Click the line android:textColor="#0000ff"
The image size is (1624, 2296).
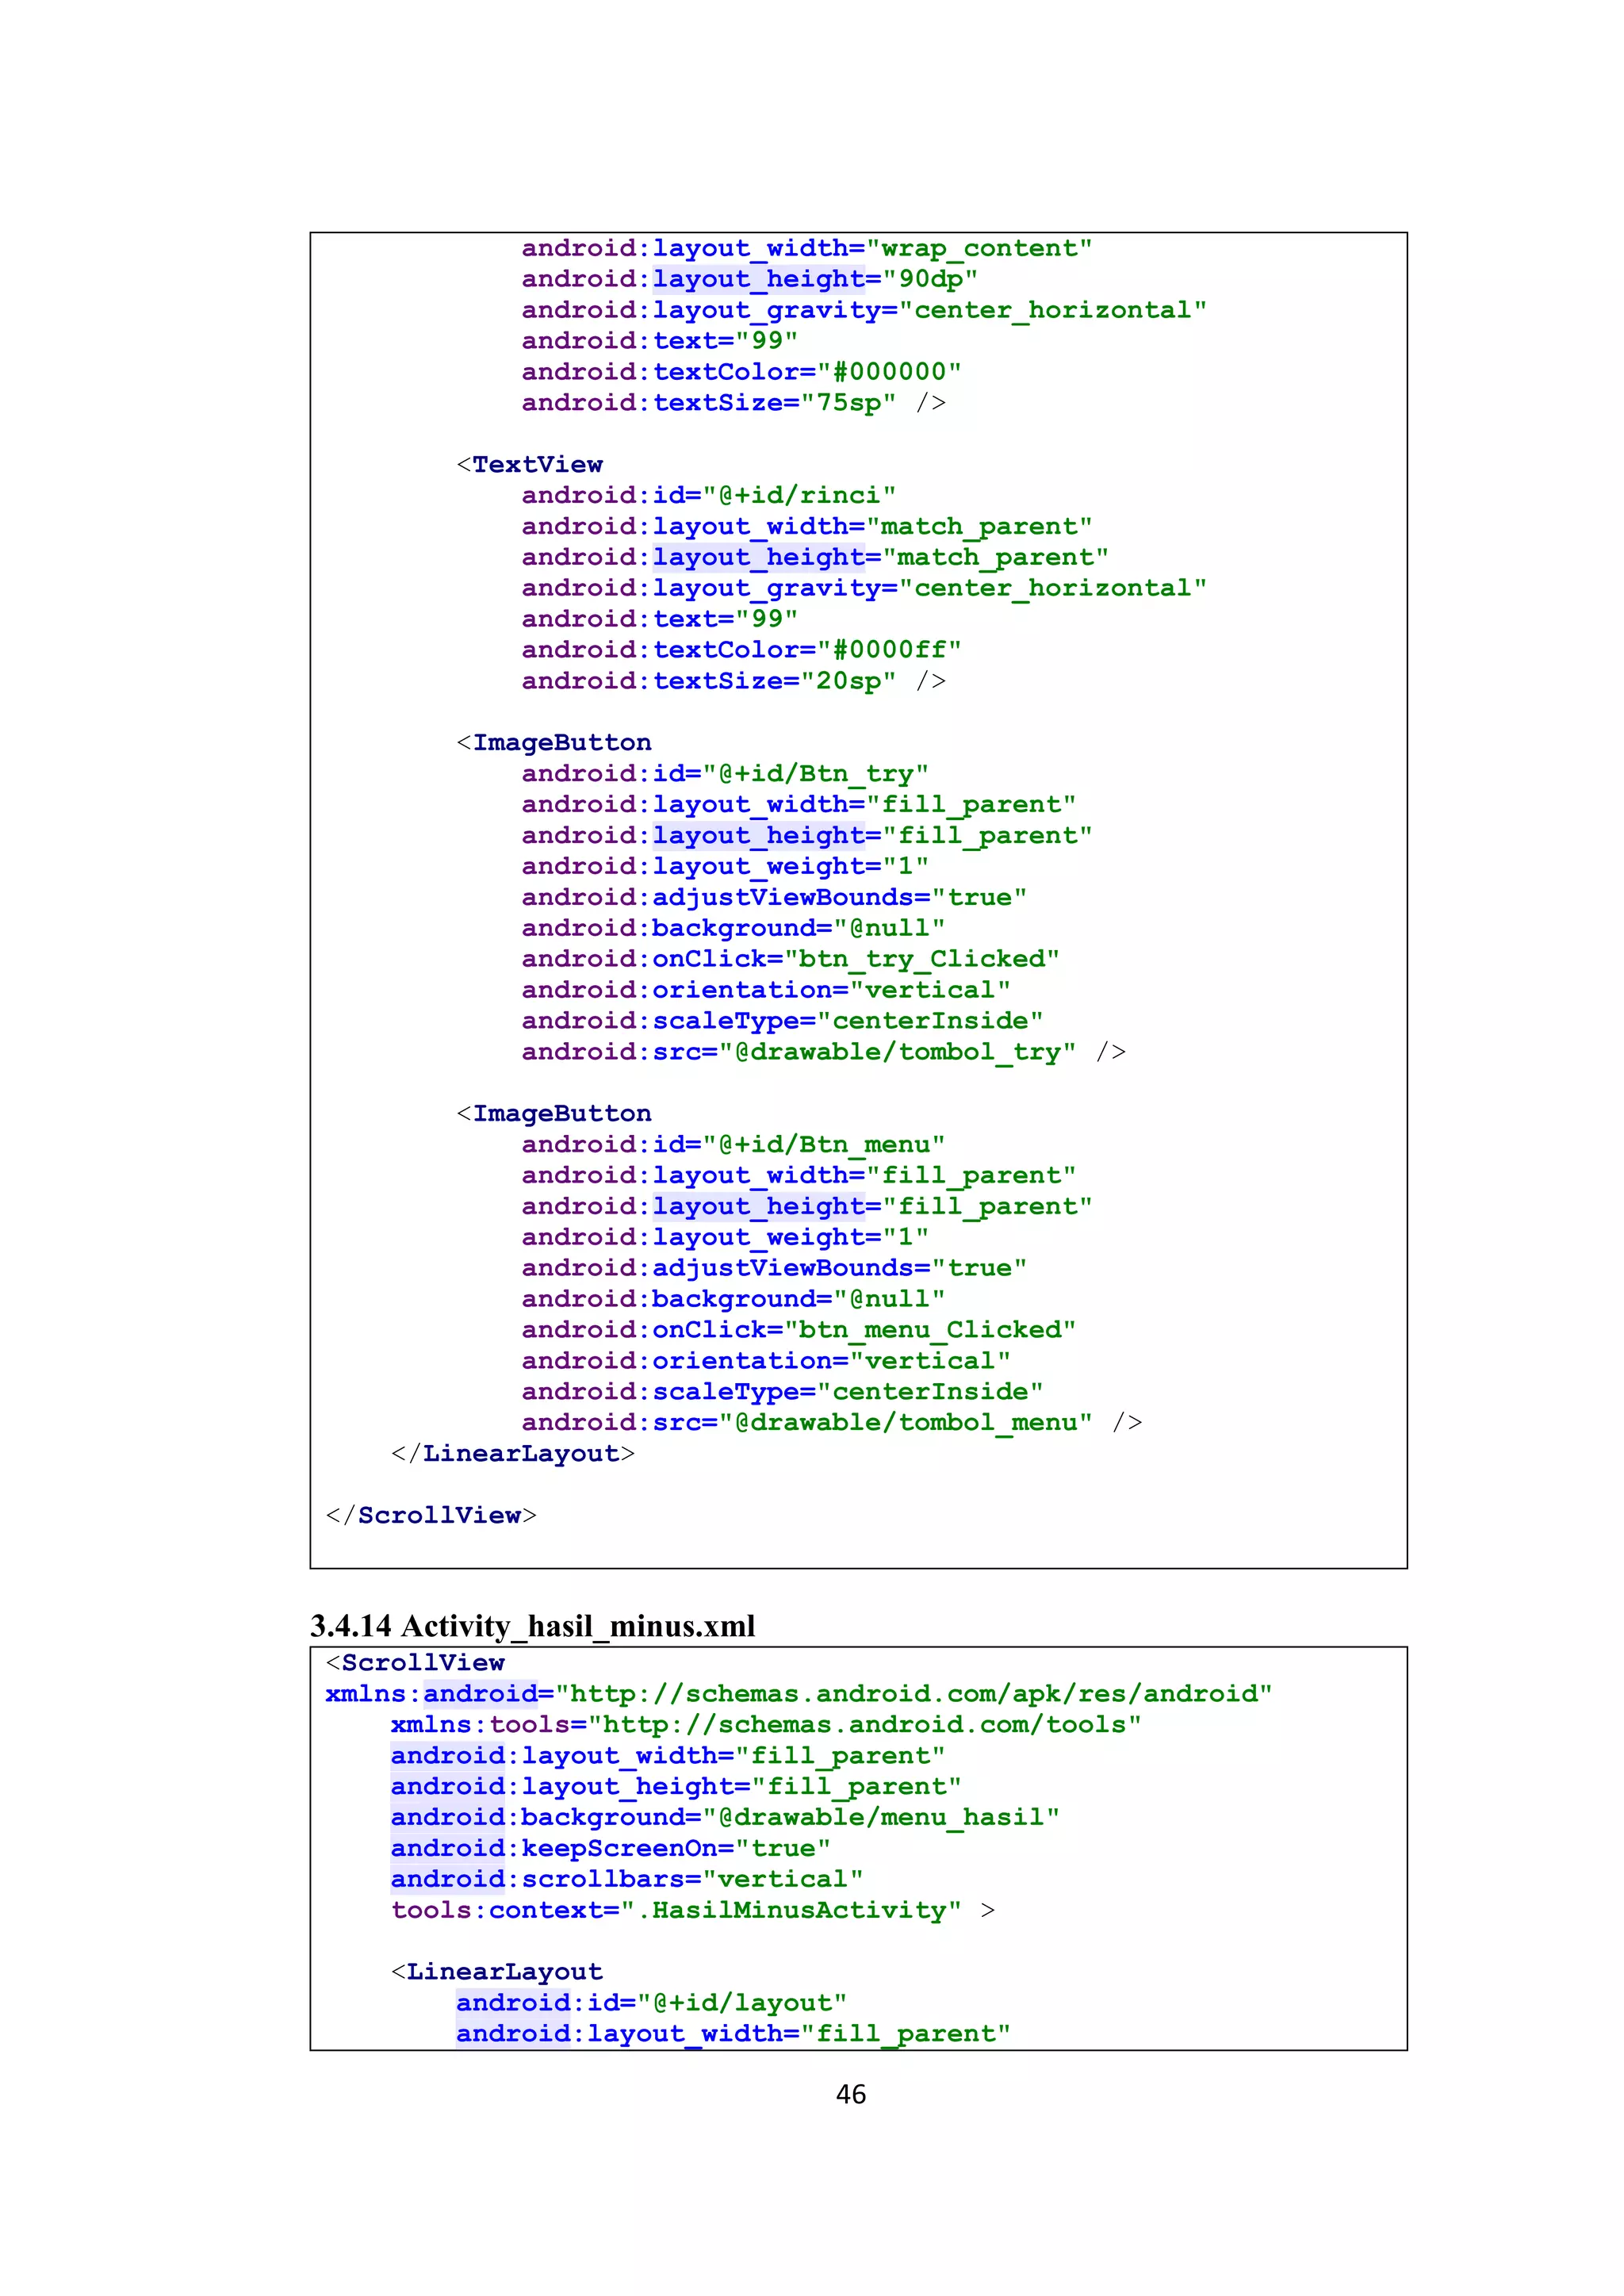tap(741, 649)
